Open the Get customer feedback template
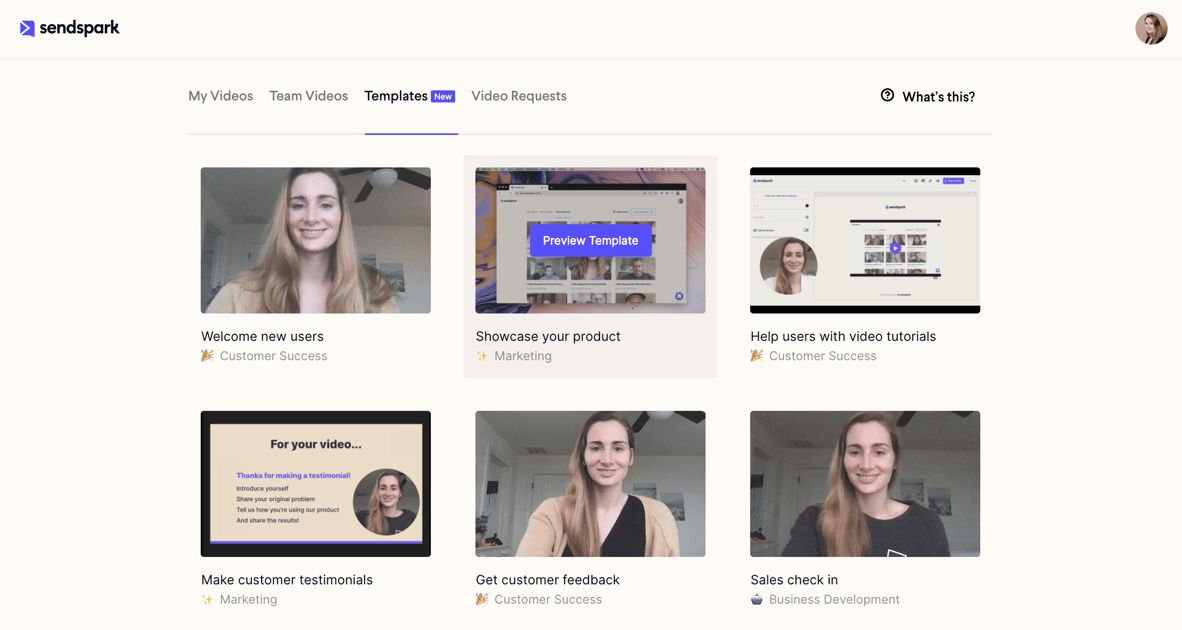Image resolution: width=1182 pixels, height=630 pixels. click(x=590, y=483)
